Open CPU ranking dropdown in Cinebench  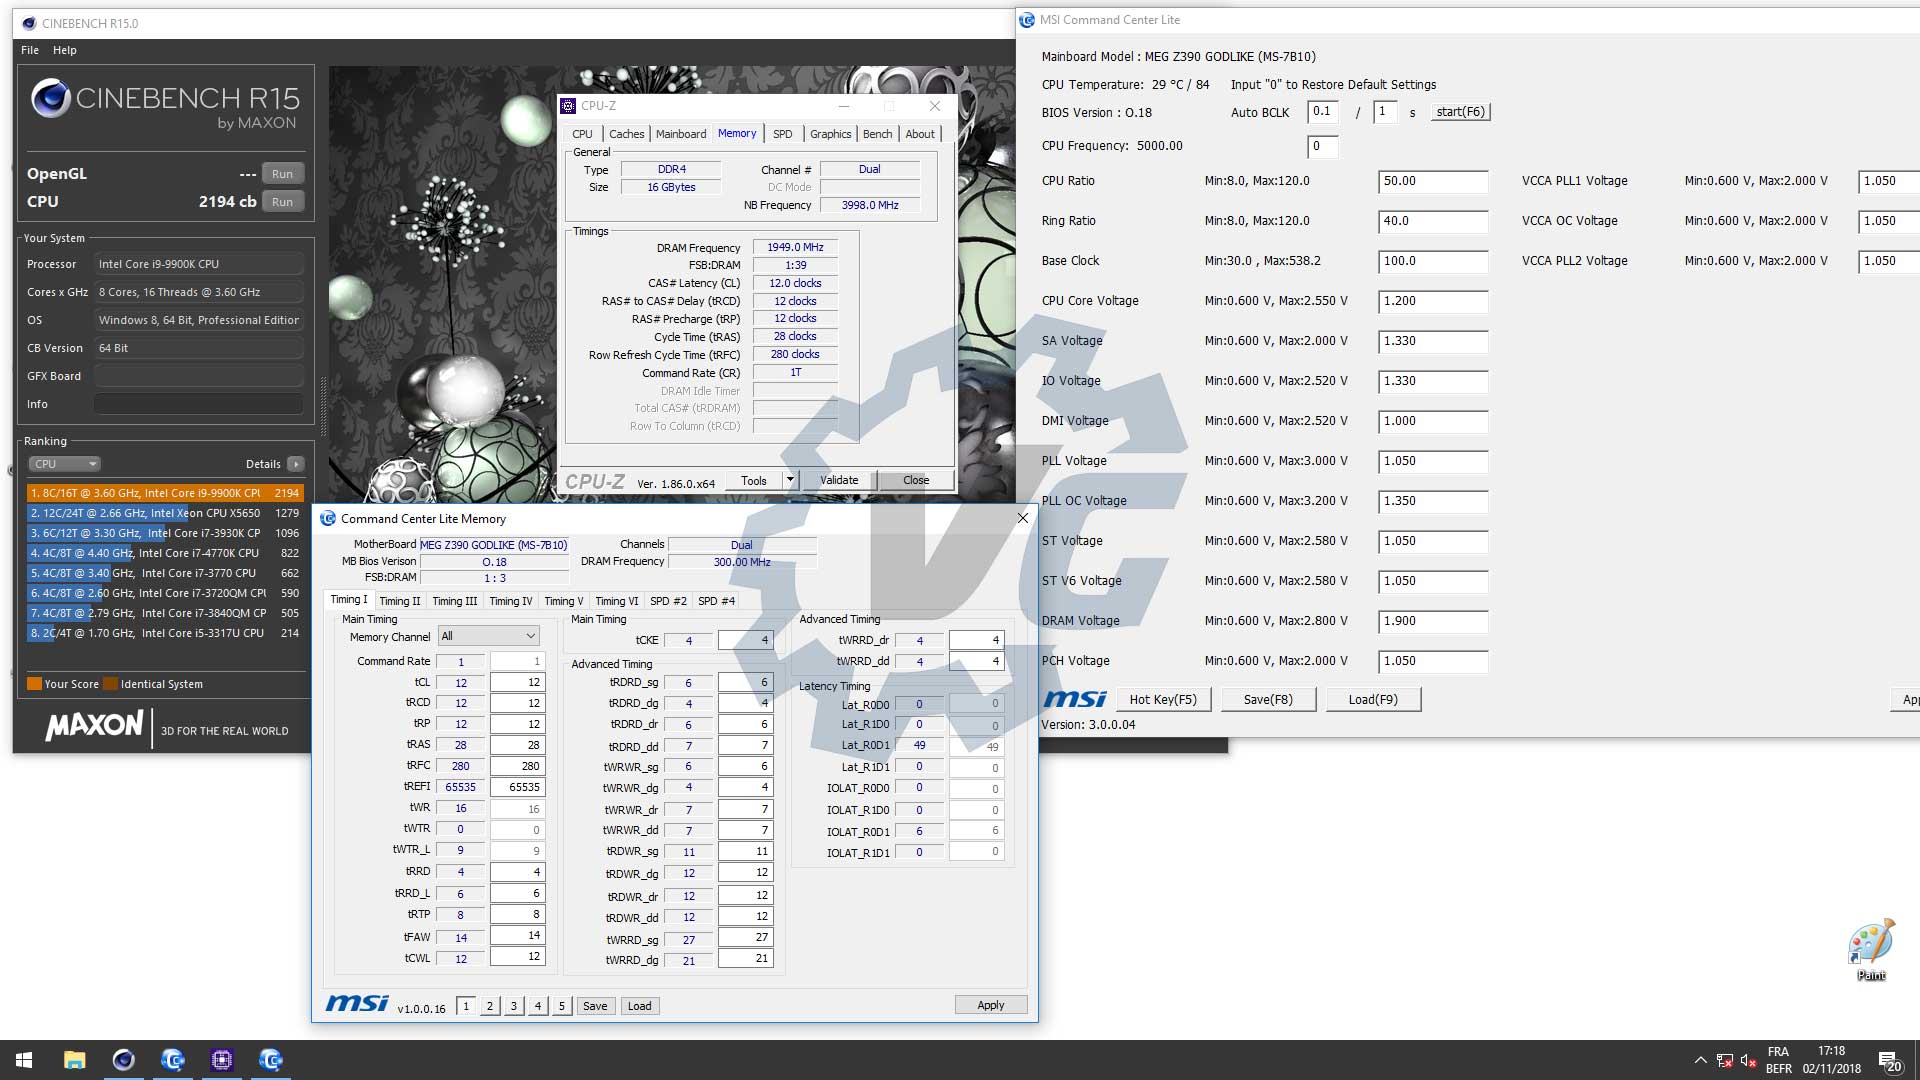point(64,464)
